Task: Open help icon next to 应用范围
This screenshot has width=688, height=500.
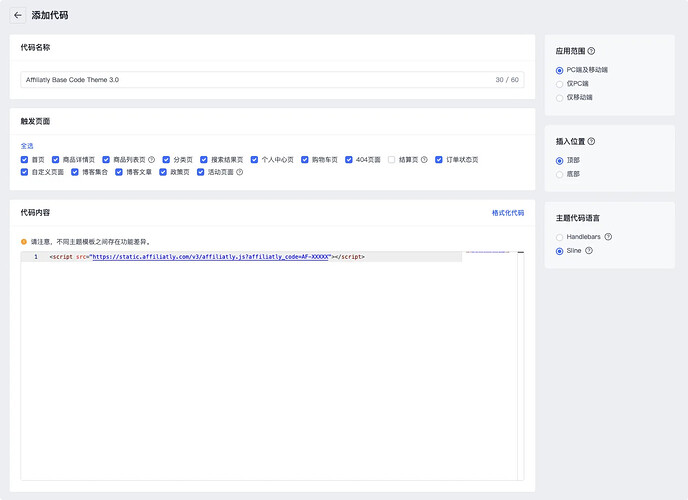Action: pyautogui.click(x=591, y=51)
